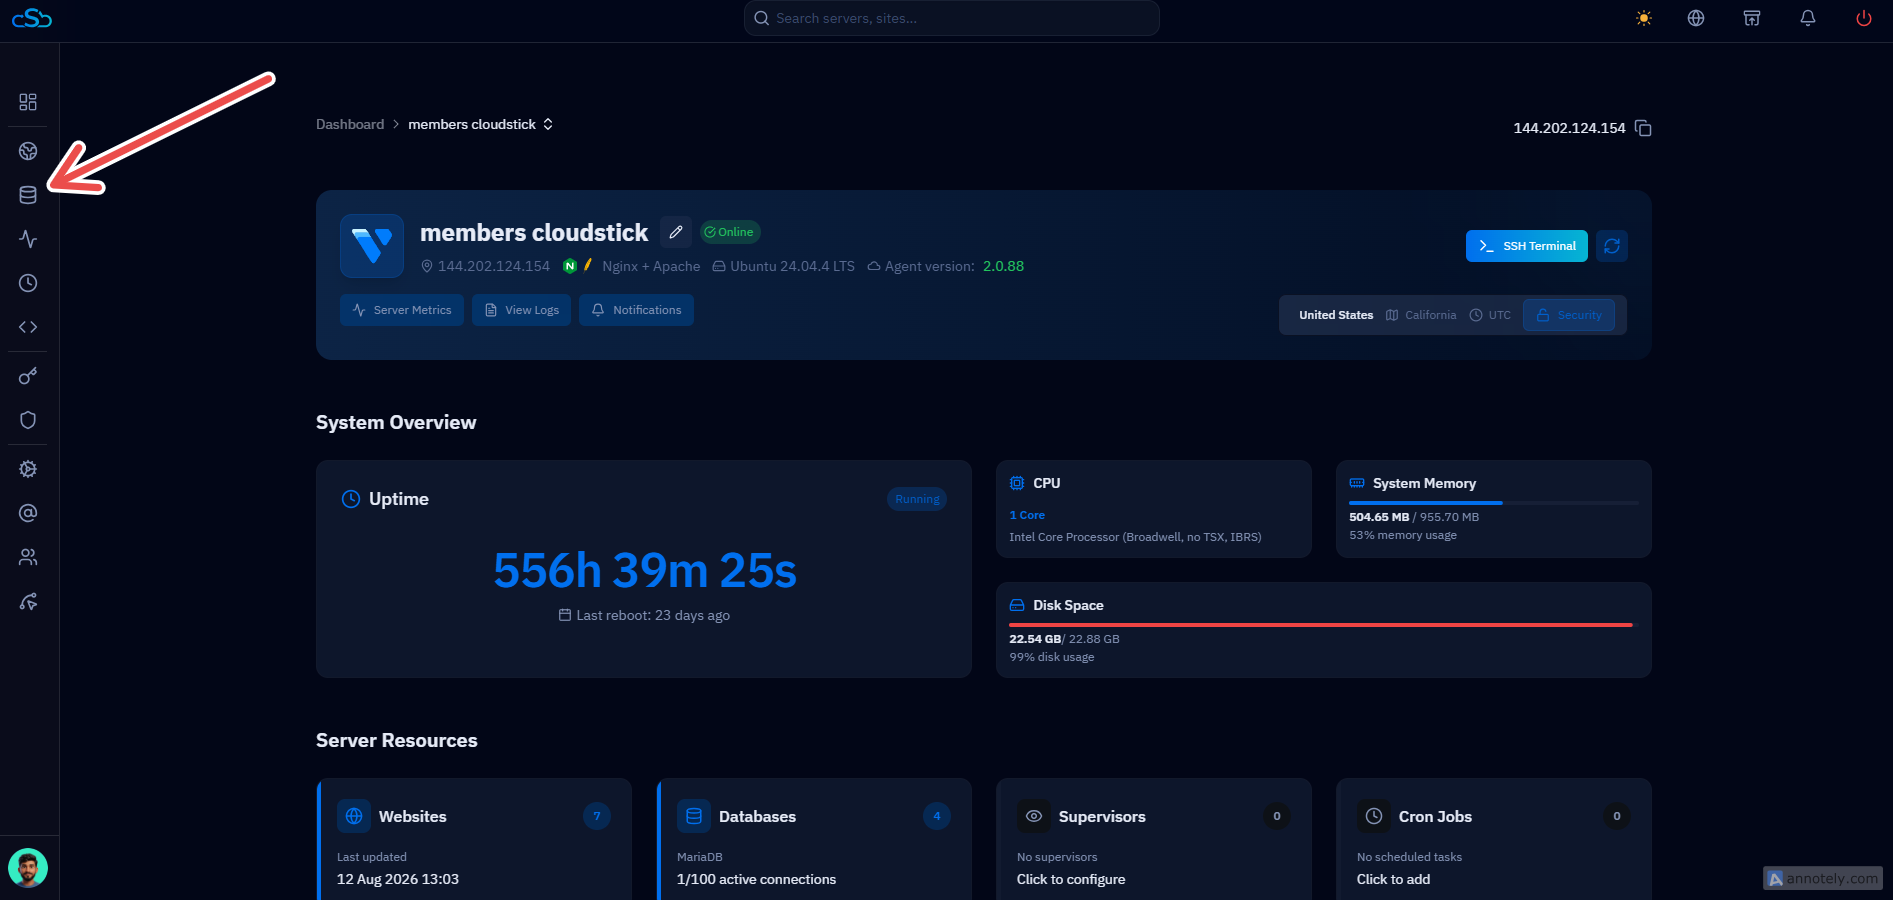Click the Databases card icon

pyautogui.click(x=694, y=816)
